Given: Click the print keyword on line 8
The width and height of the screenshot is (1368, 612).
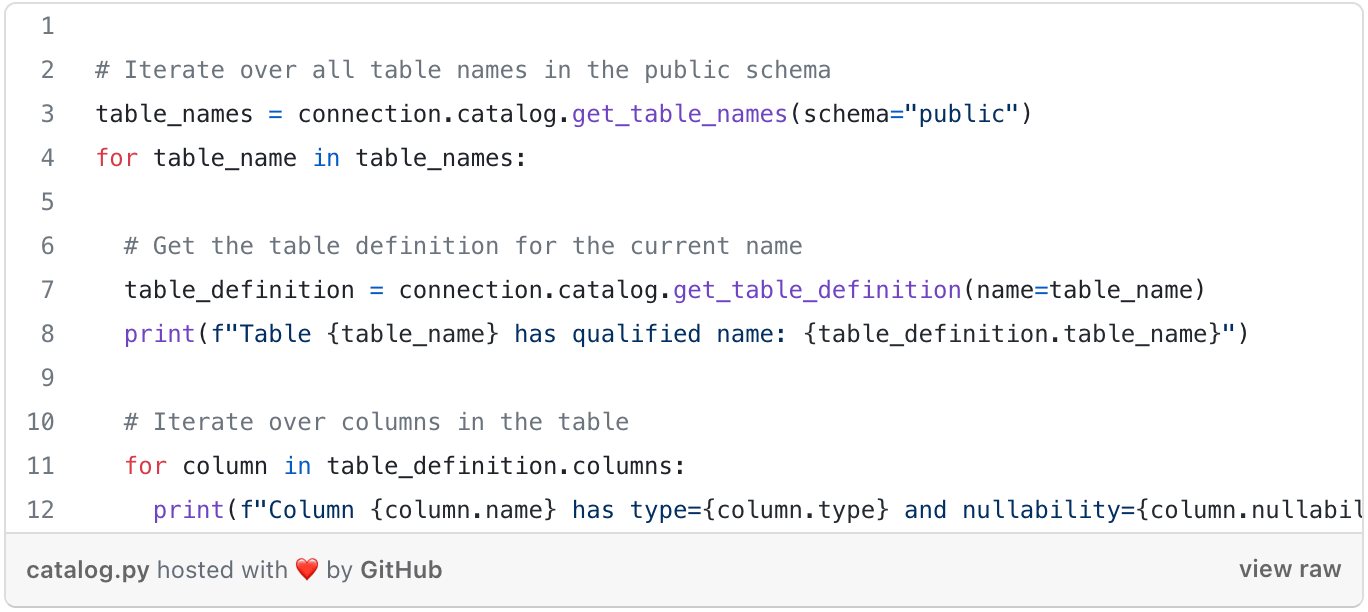Looking at the screenshot, I should [160, 334].
